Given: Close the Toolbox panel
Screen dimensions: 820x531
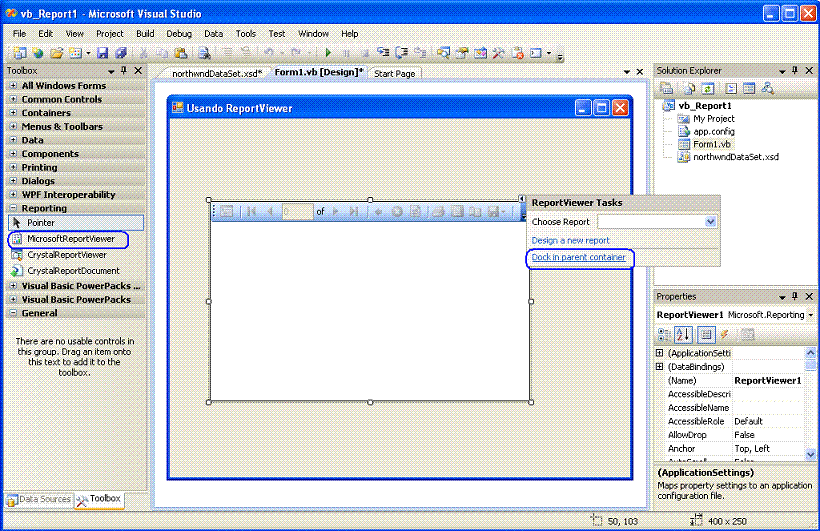Looking at the screenshot, I should click(x=138, y=70).
